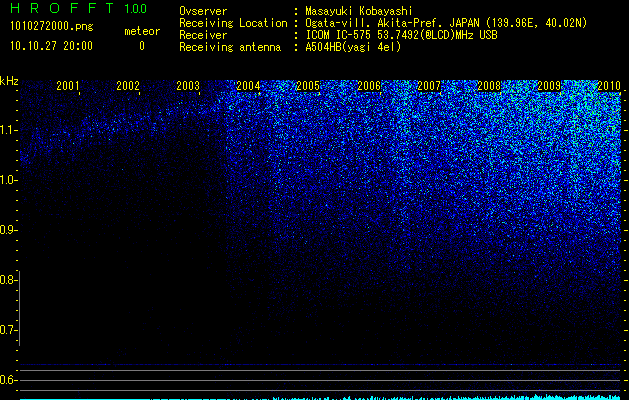Select the file name 1010272000.png
The height and width of the screenshot is (400, 629).
[x=52, y=26]
